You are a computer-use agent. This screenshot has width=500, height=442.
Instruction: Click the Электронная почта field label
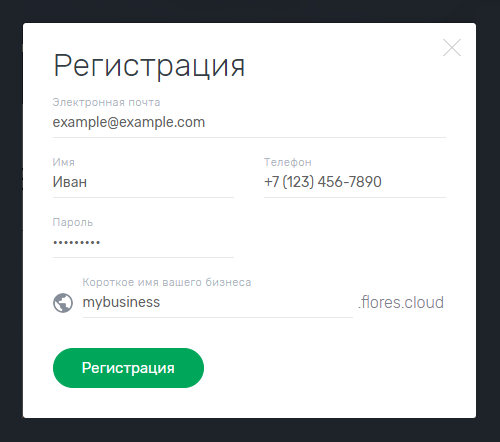(106, 102)
